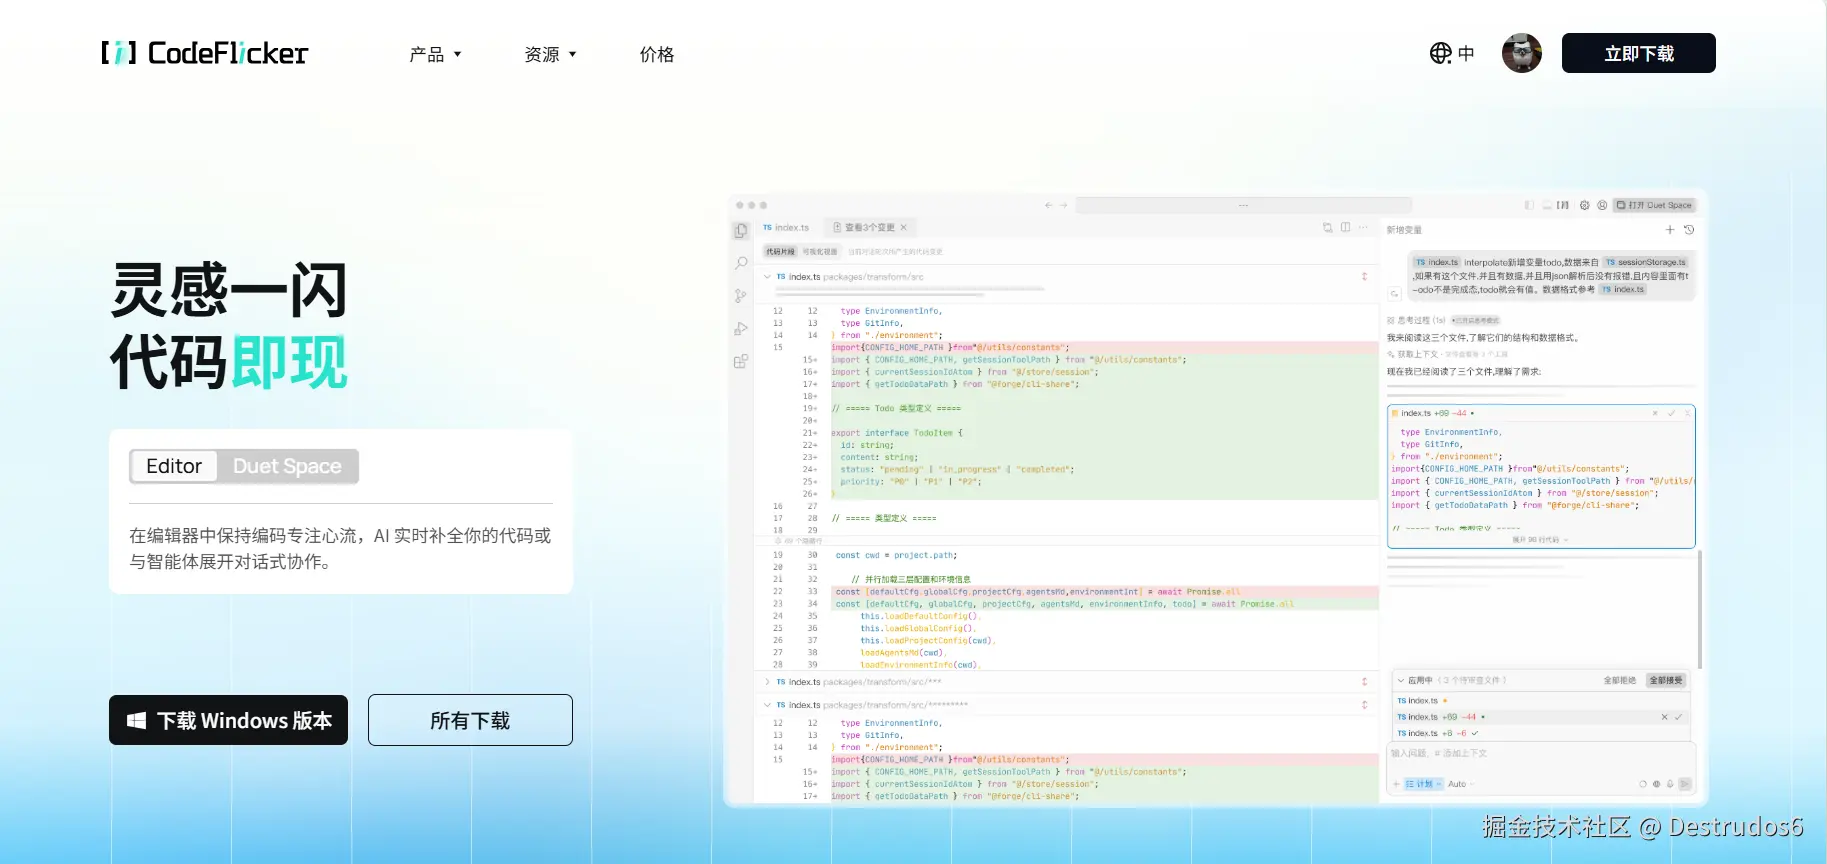Click the 立即下载 button
1827x864 pixels.
click(x=1639, y=53)
